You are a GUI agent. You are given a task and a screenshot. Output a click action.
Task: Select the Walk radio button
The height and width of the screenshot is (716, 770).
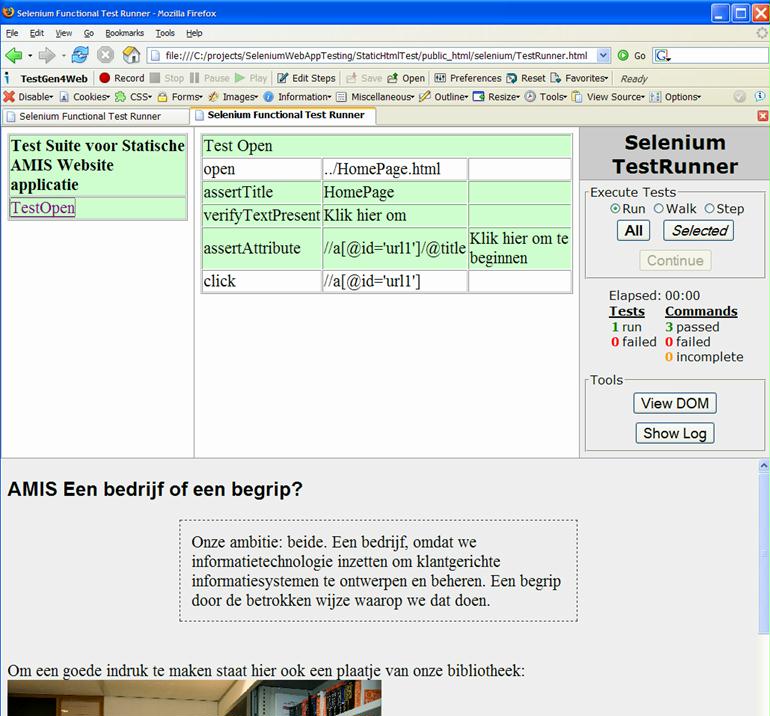pyautogui.click(x=658, y=209)
